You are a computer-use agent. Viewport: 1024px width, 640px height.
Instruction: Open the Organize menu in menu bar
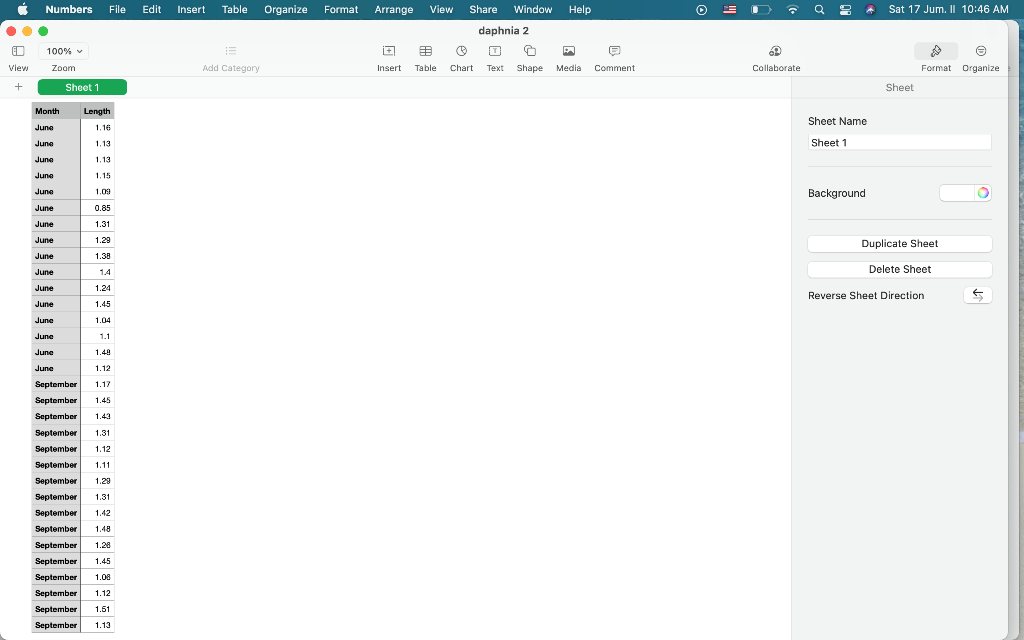coord(285,9)
